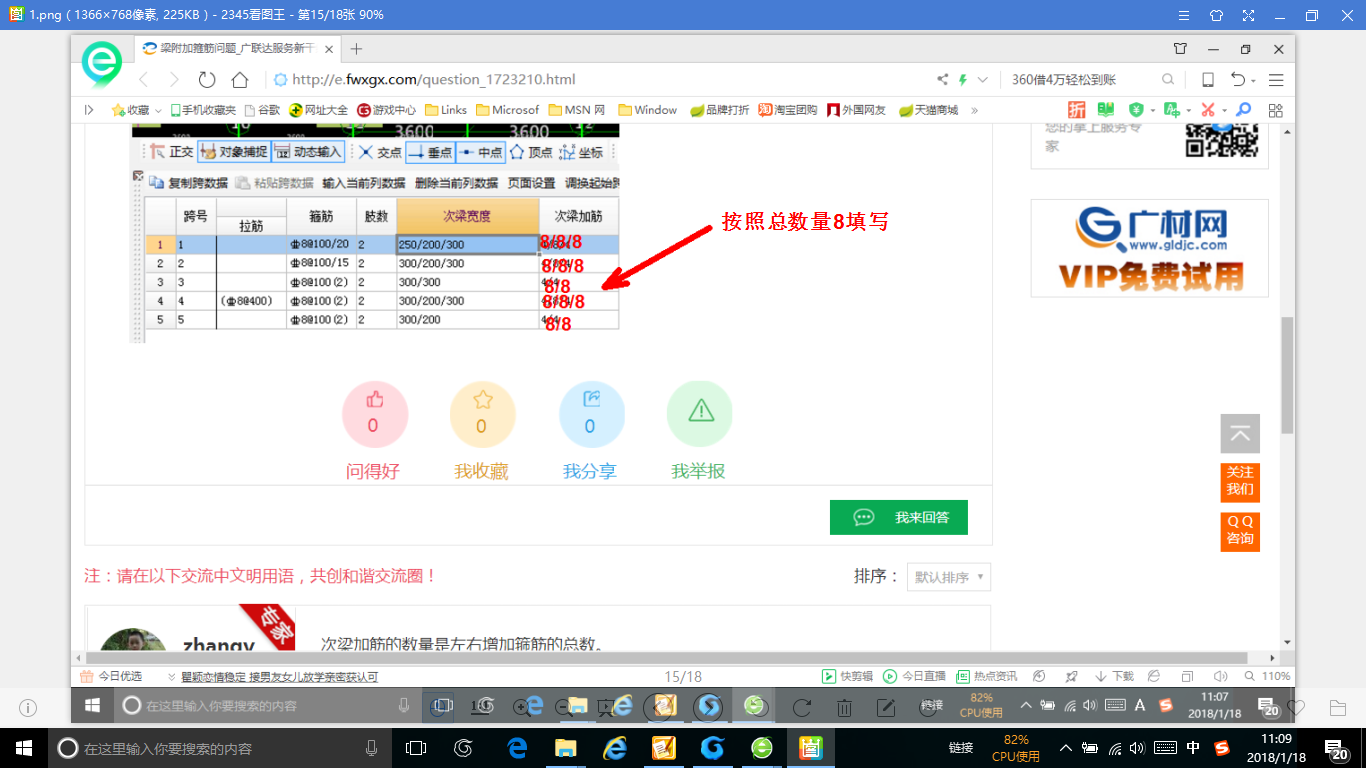Click the blue magnifier extension icon
The image size is (1366, 768).
[x=1243, y=110]
